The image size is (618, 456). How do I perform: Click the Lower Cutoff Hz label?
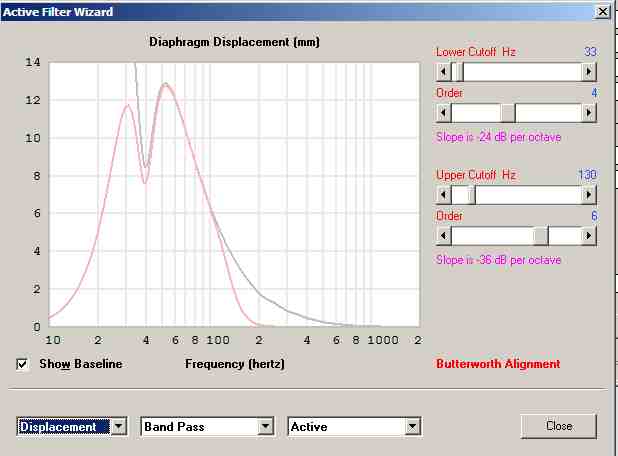(476, 52)
